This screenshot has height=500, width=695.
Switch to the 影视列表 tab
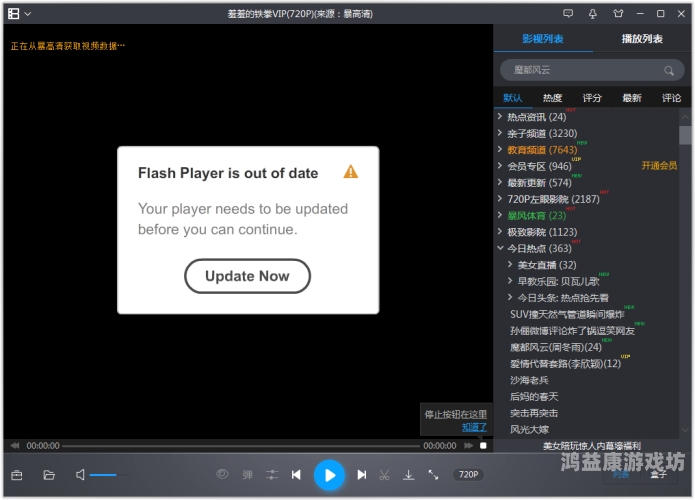pos(543,39)
